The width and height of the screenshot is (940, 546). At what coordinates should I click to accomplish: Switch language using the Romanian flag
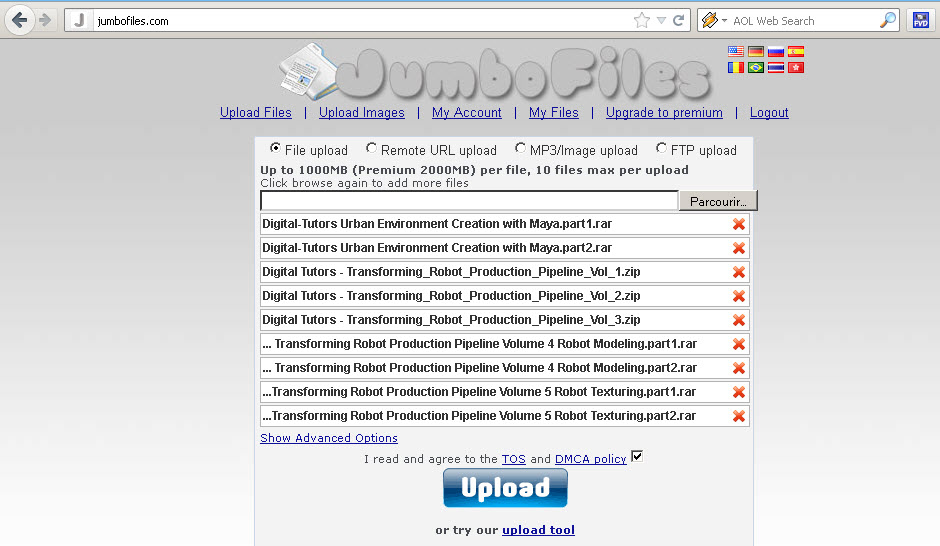pos(736,67)
